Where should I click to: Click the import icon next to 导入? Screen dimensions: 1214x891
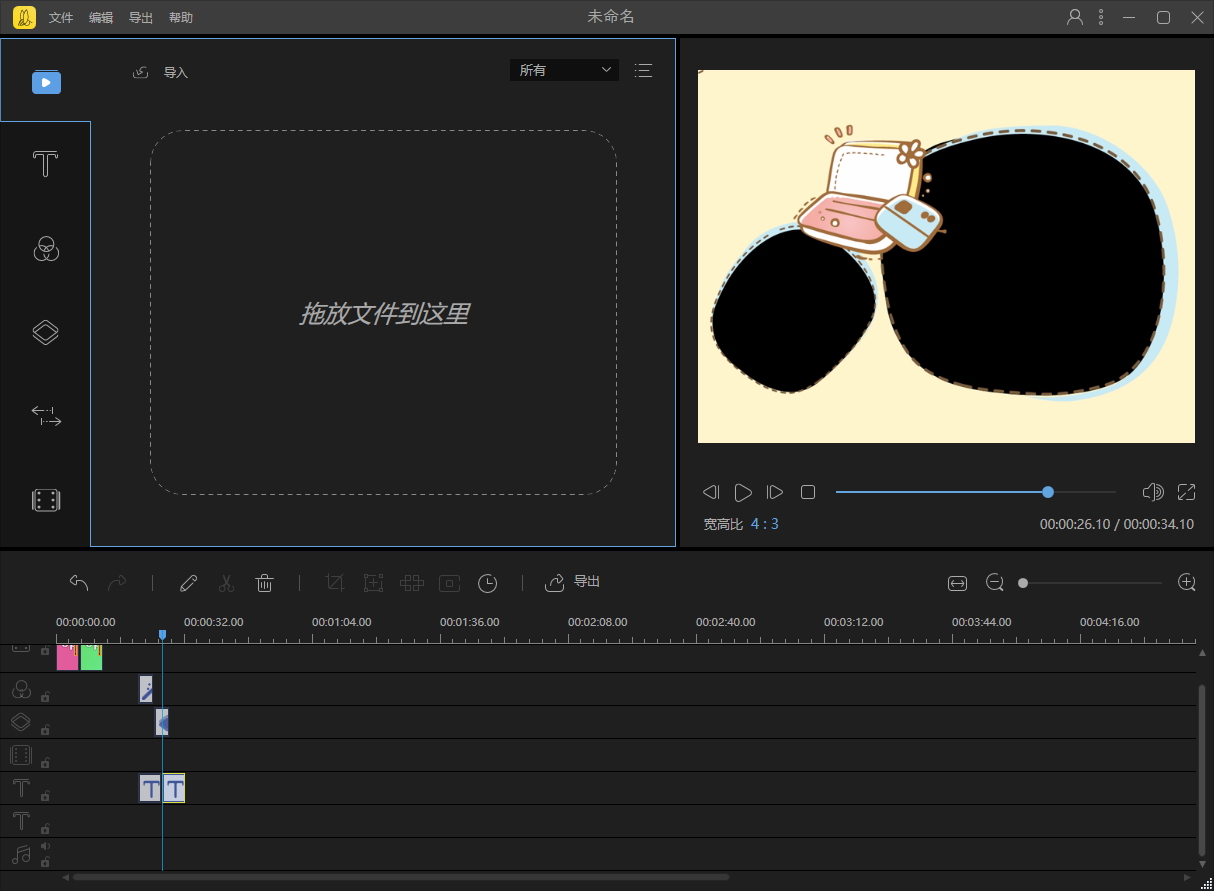141,72
